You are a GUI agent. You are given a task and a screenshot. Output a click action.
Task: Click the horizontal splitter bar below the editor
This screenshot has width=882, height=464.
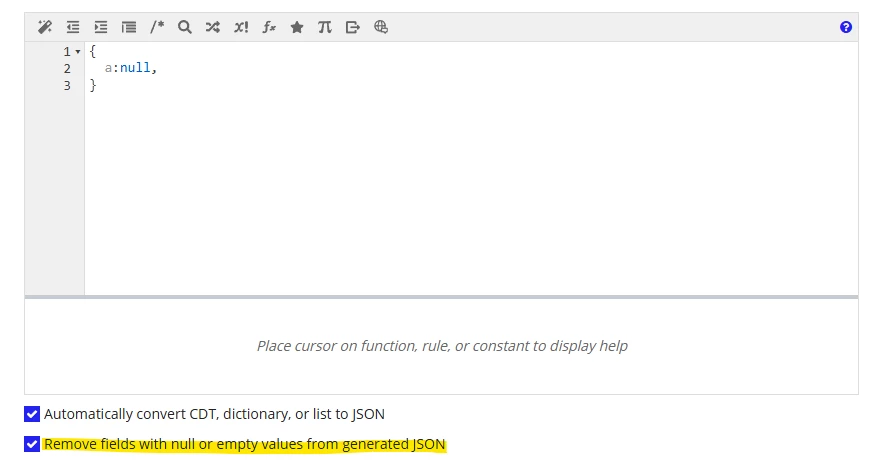tap(442, 297)
